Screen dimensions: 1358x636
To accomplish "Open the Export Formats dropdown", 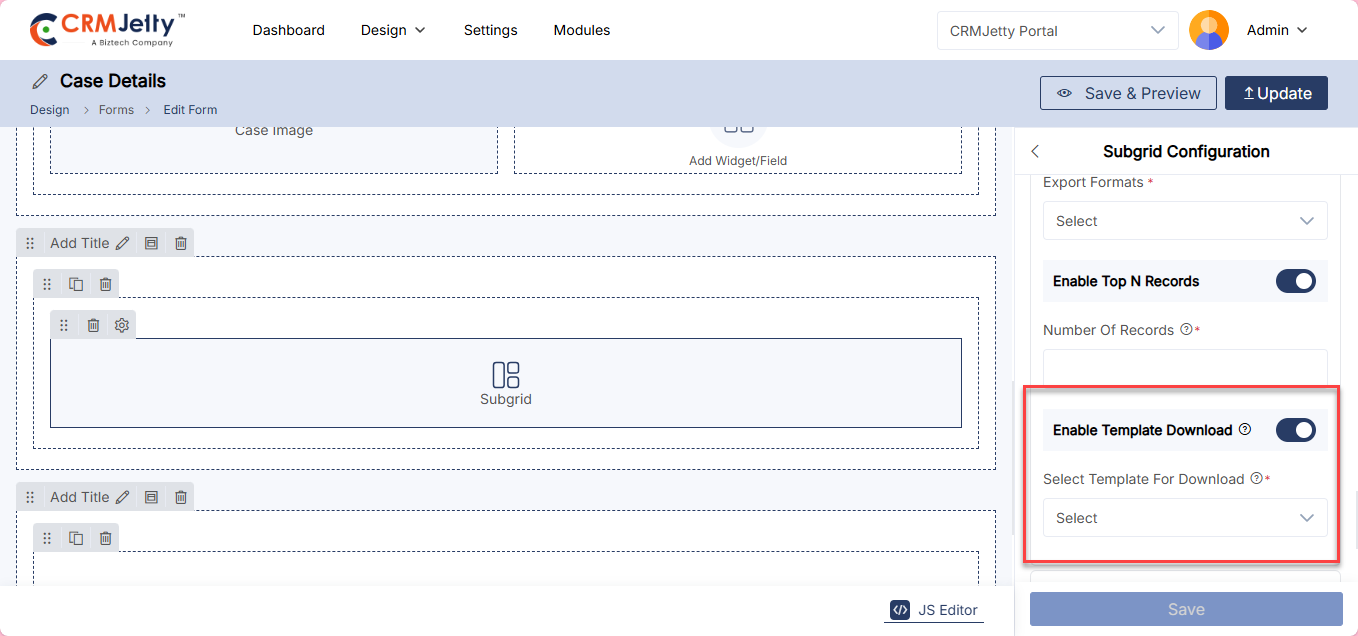I will [1184, 221].
